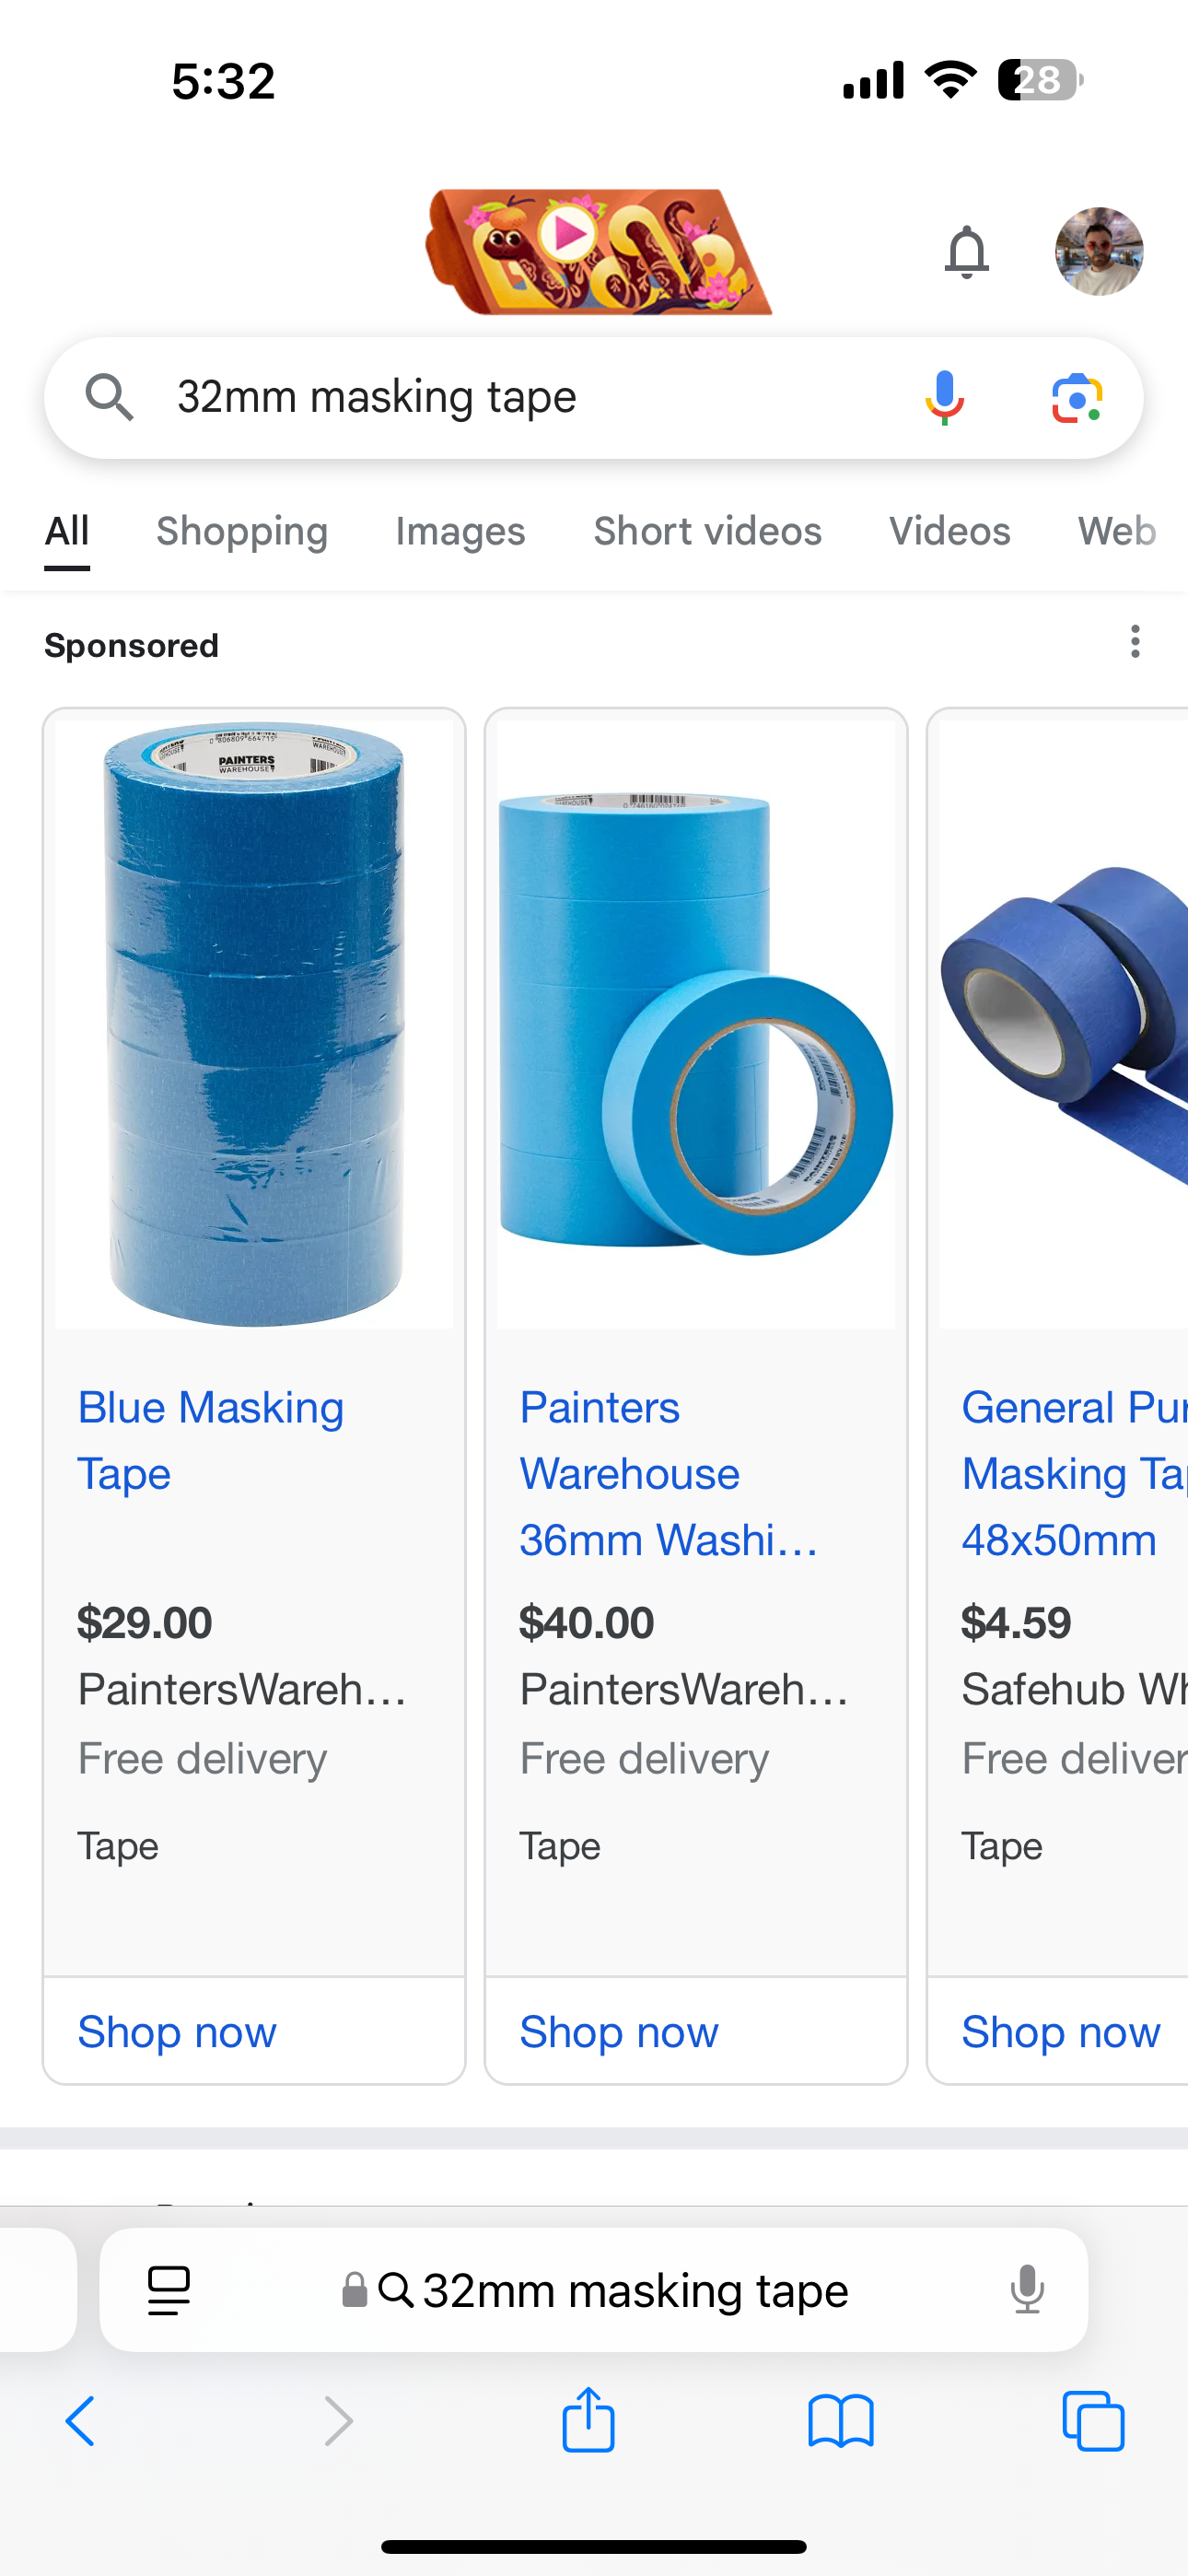Open Google Lens camera search

1077,398
